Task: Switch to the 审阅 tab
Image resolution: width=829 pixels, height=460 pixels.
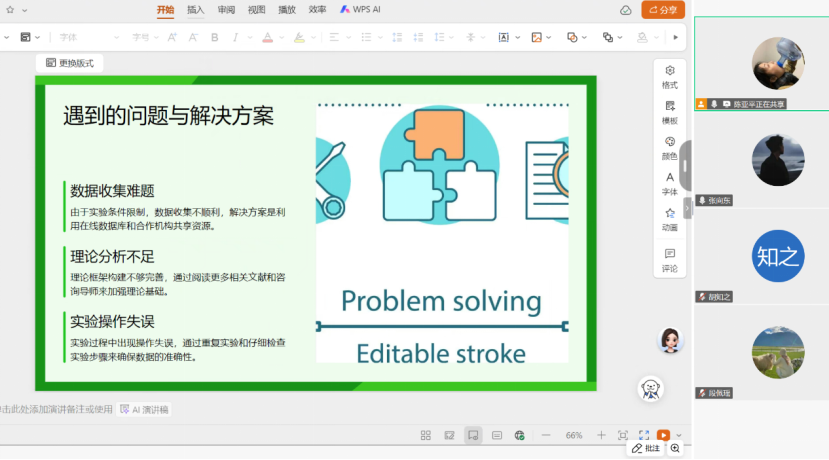Action: (226, 10)
